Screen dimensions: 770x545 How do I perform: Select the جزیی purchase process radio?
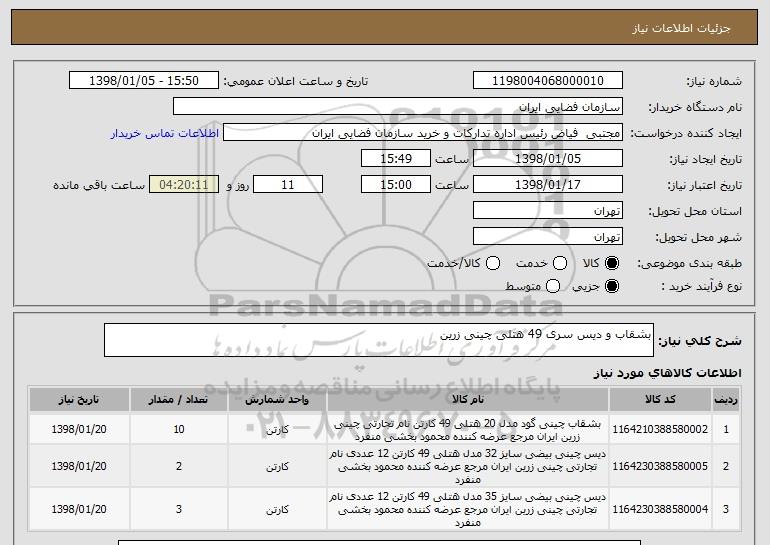[x=612, y=286]
